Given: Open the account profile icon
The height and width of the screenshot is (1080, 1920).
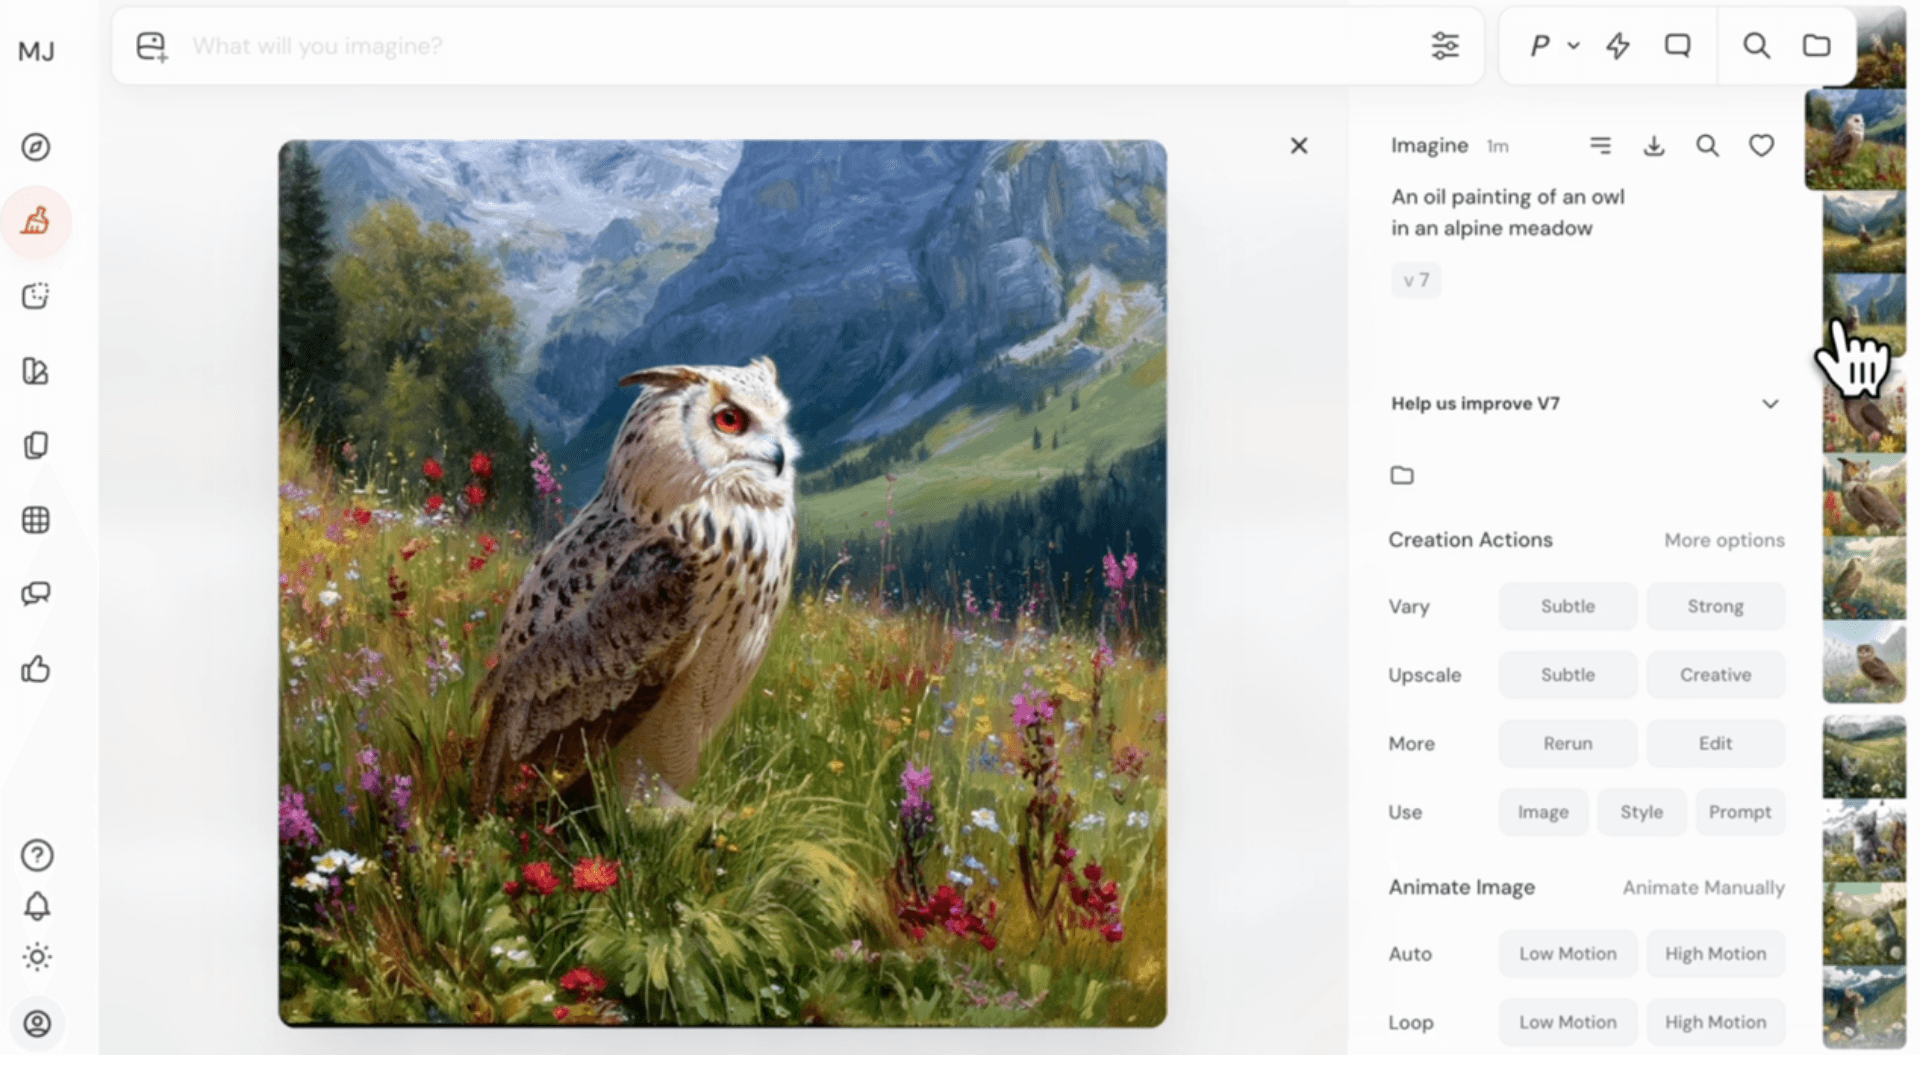Looking at the screenshot, I should tap(37, 1024).
